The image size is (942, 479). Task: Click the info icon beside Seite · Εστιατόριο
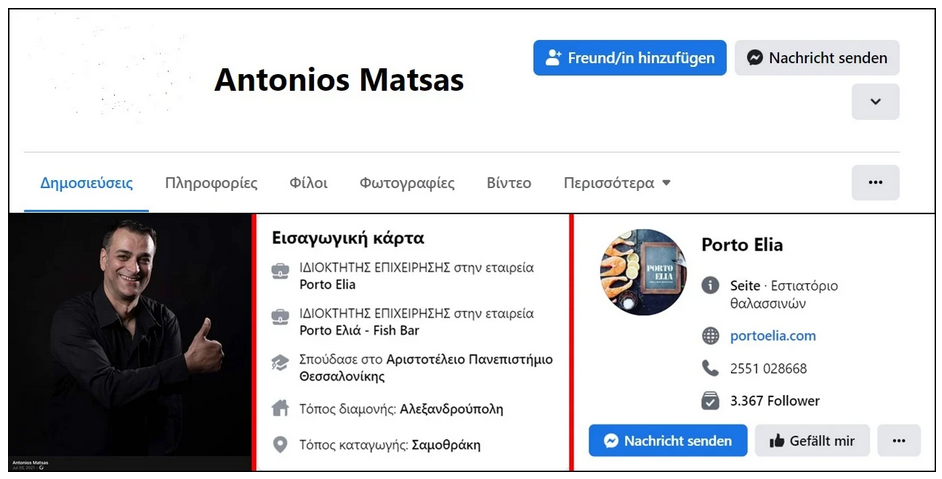point(711,286)
